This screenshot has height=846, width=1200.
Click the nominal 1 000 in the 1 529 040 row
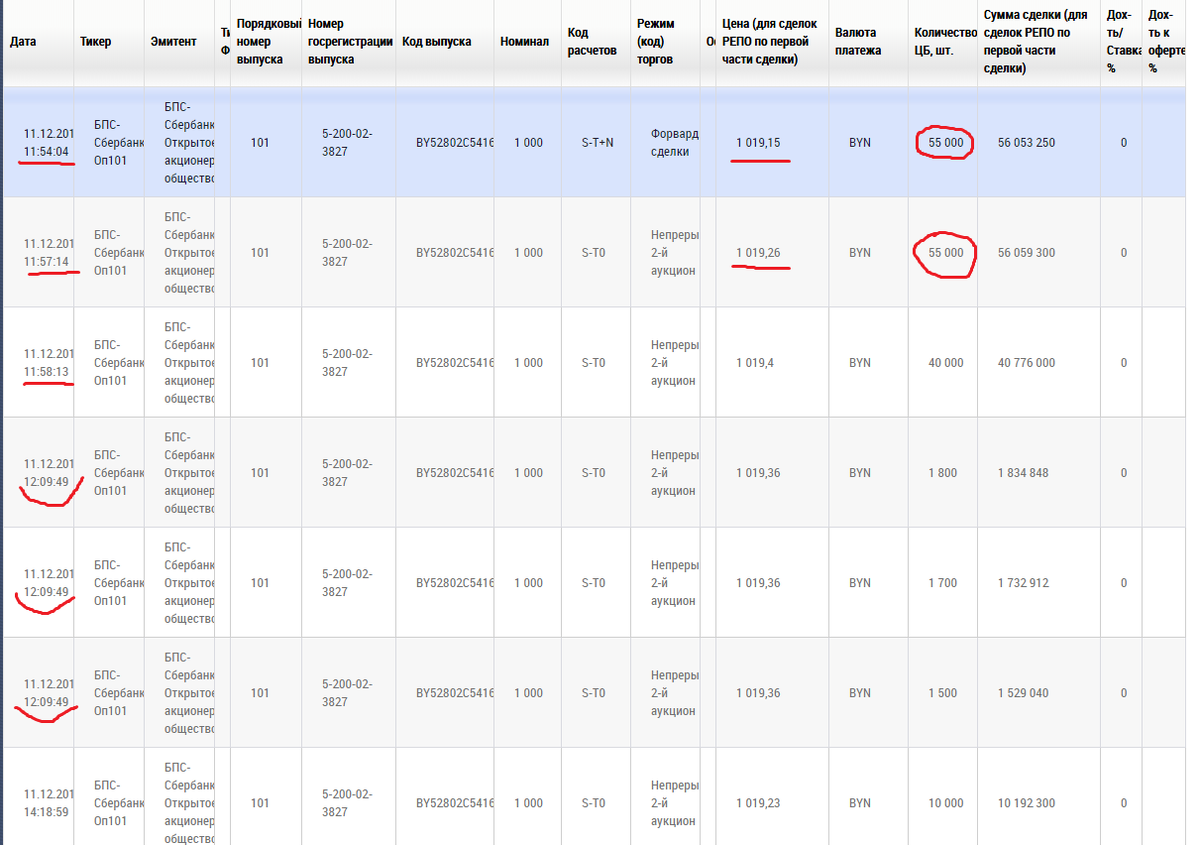point(529,693)
